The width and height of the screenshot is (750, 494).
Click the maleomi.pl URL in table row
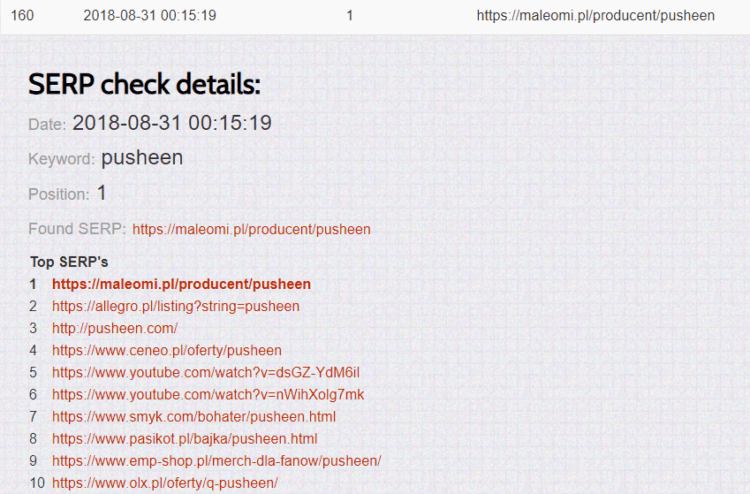(596, 16)
